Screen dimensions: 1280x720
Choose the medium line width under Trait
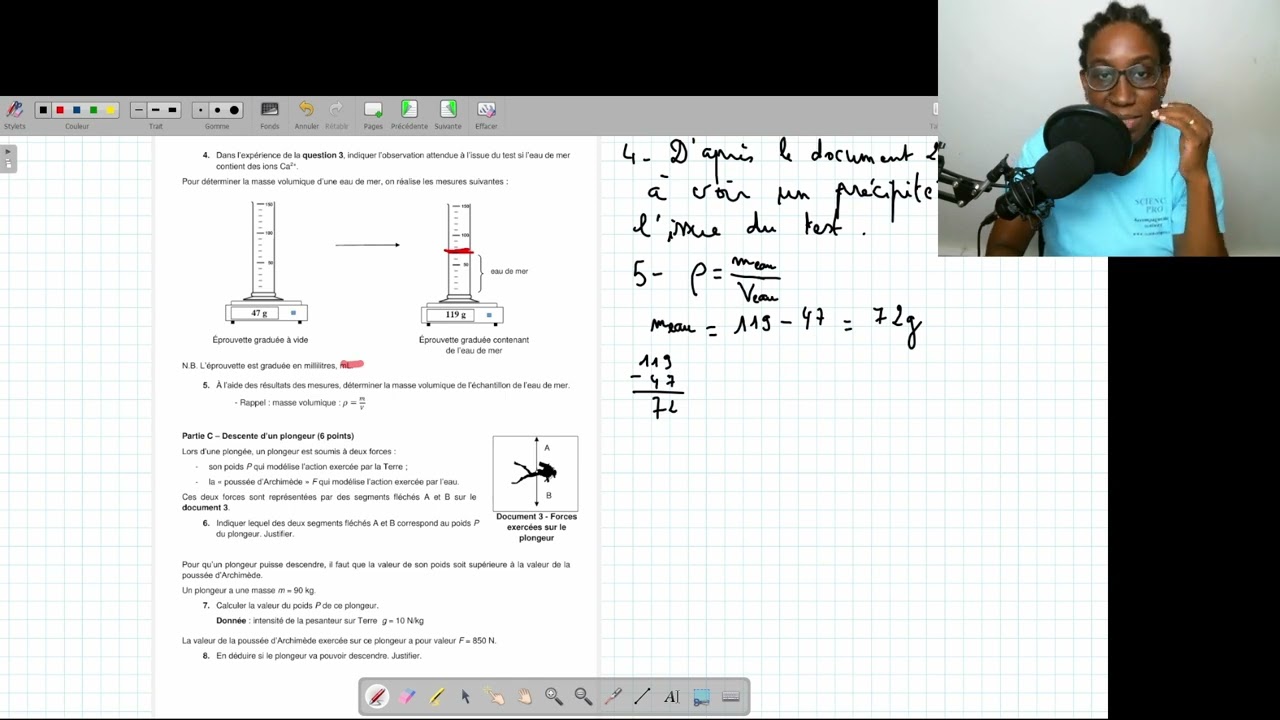[156, 110]
